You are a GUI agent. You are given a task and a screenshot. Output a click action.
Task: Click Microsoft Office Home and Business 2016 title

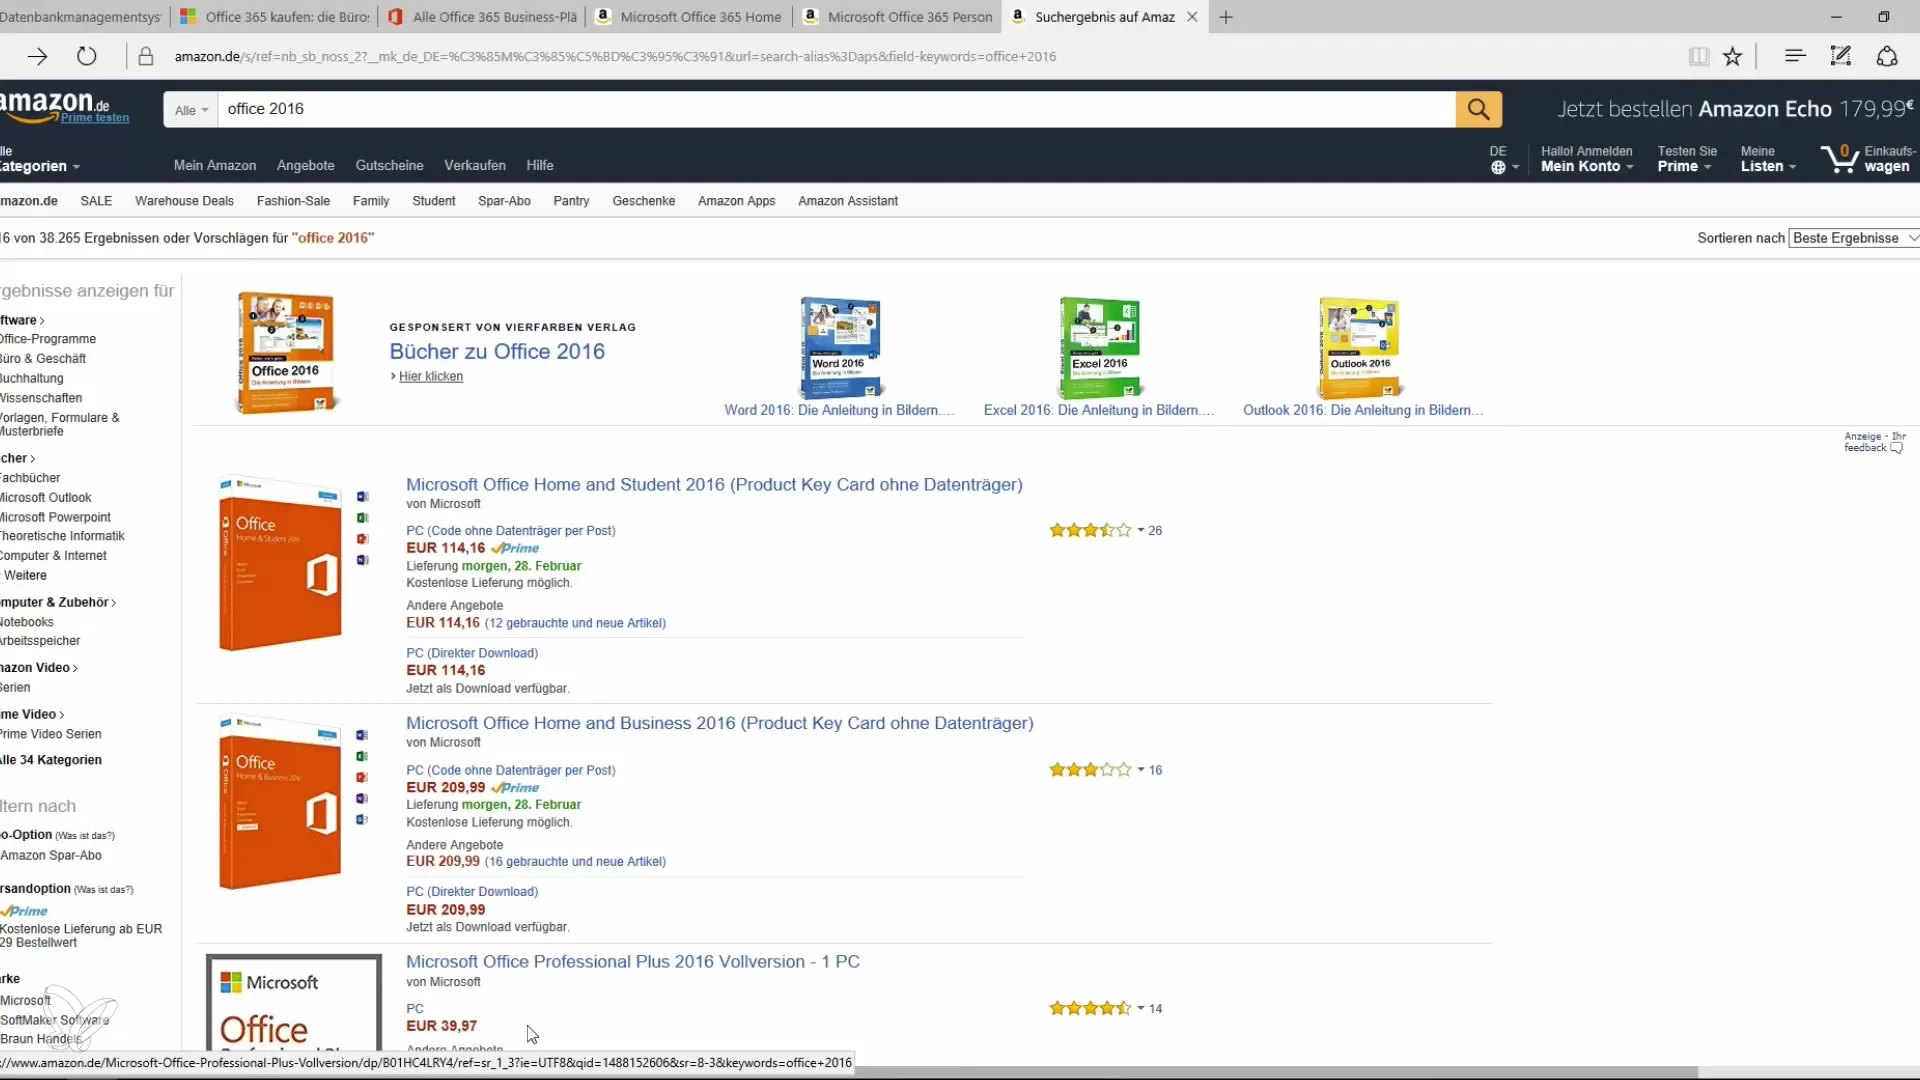[720, 723]
